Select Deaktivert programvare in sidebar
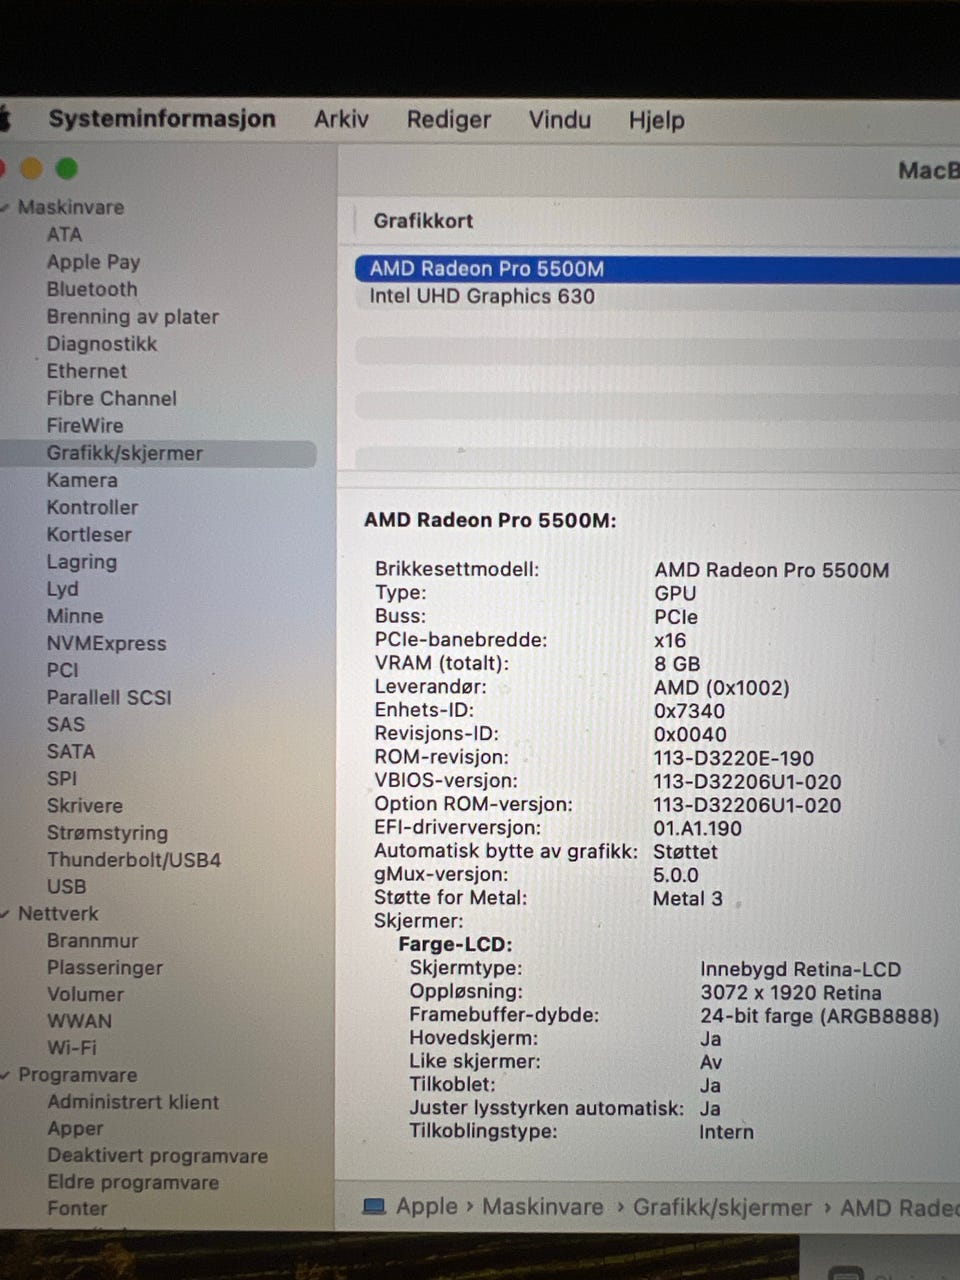Screen dimensions: 960x1280 [157, 1156]
